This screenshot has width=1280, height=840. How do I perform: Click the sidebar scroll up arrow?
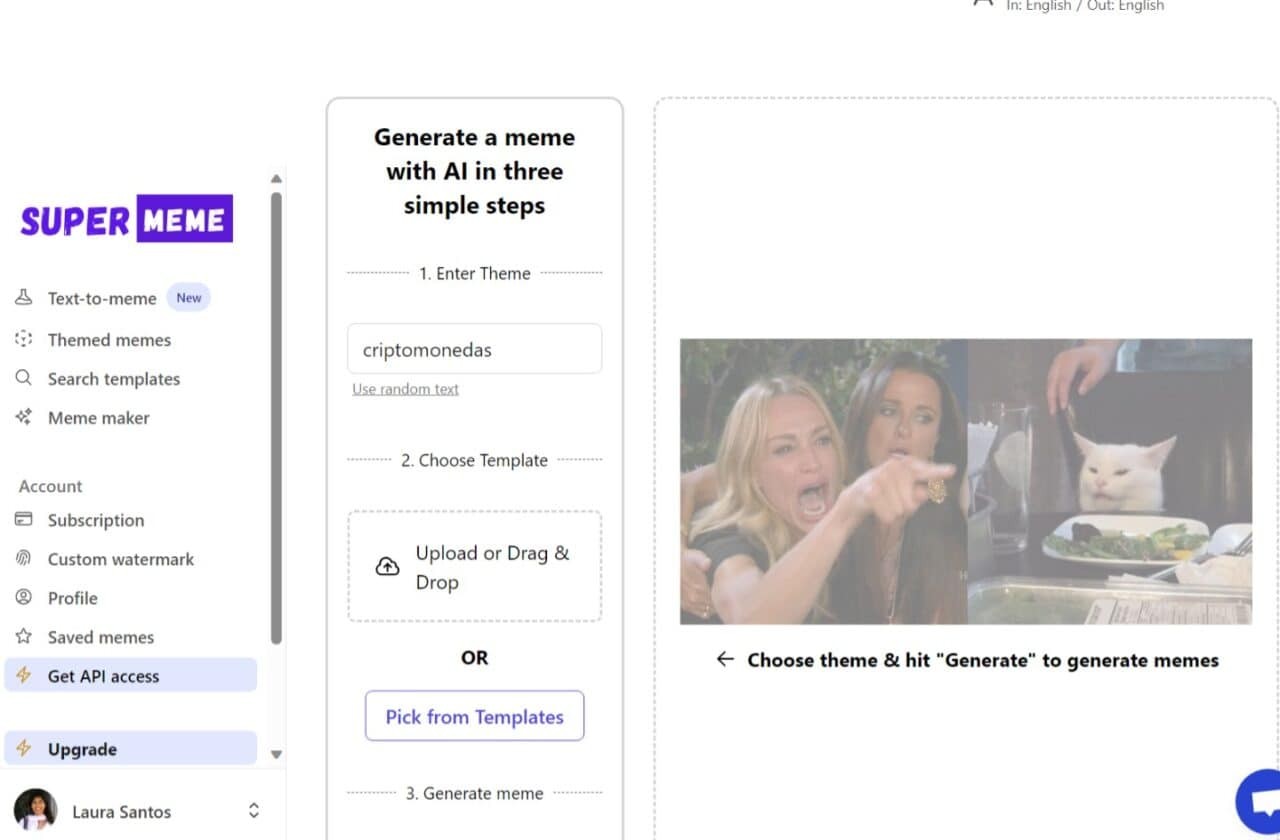coord(277,179)
